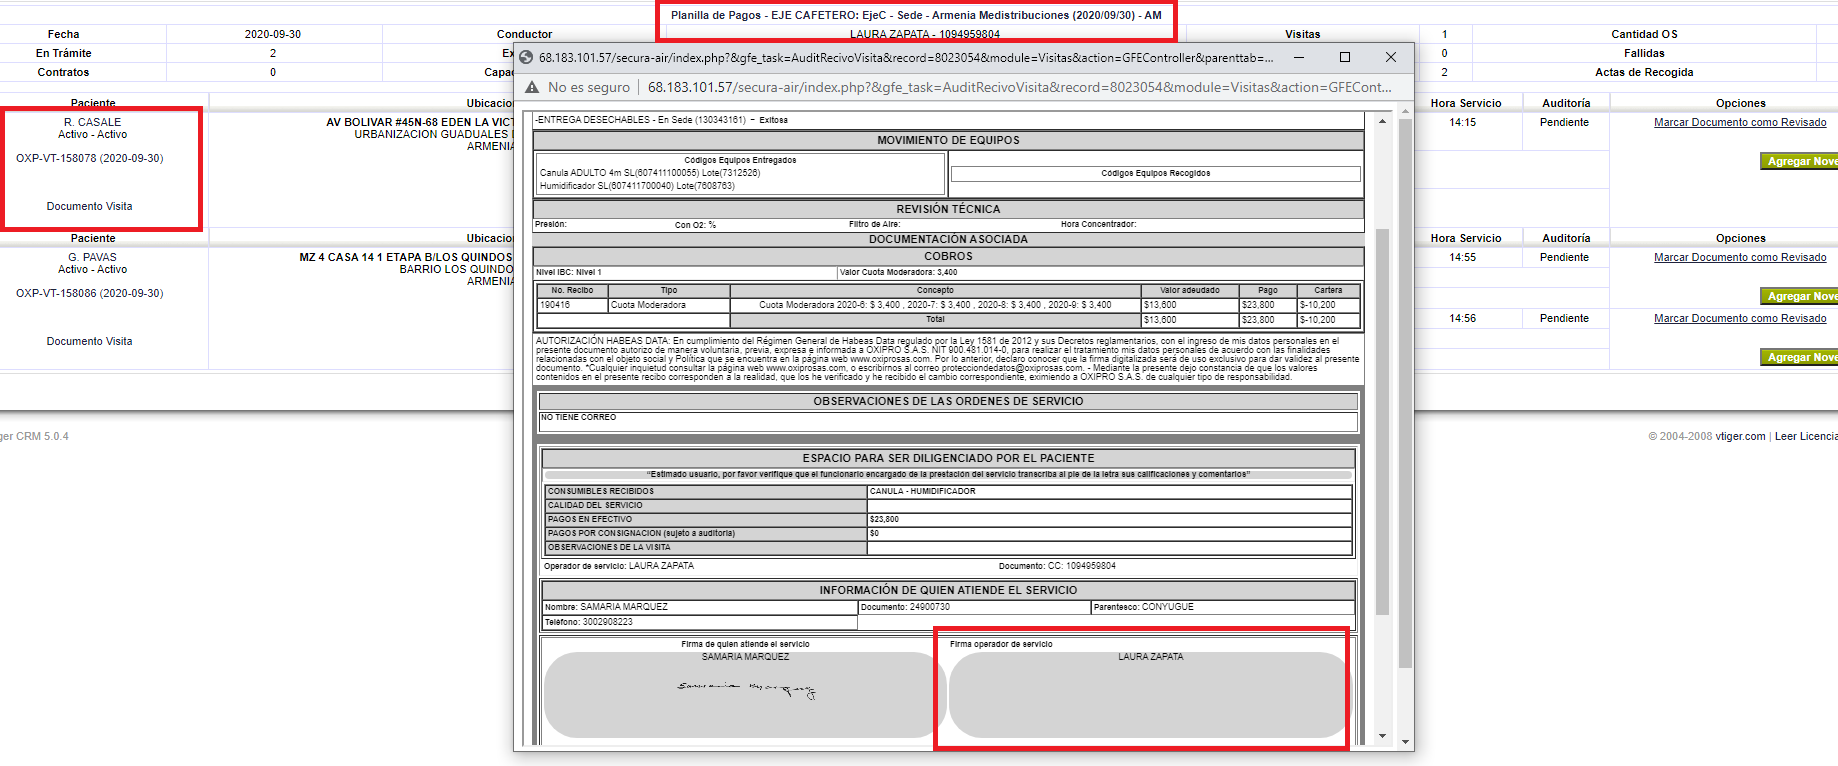Click SAMARIA MARQUEZ handwritten signature image
Viewport: 1838px width, 766px height.
pyautogui.click(x=746, y=688)
